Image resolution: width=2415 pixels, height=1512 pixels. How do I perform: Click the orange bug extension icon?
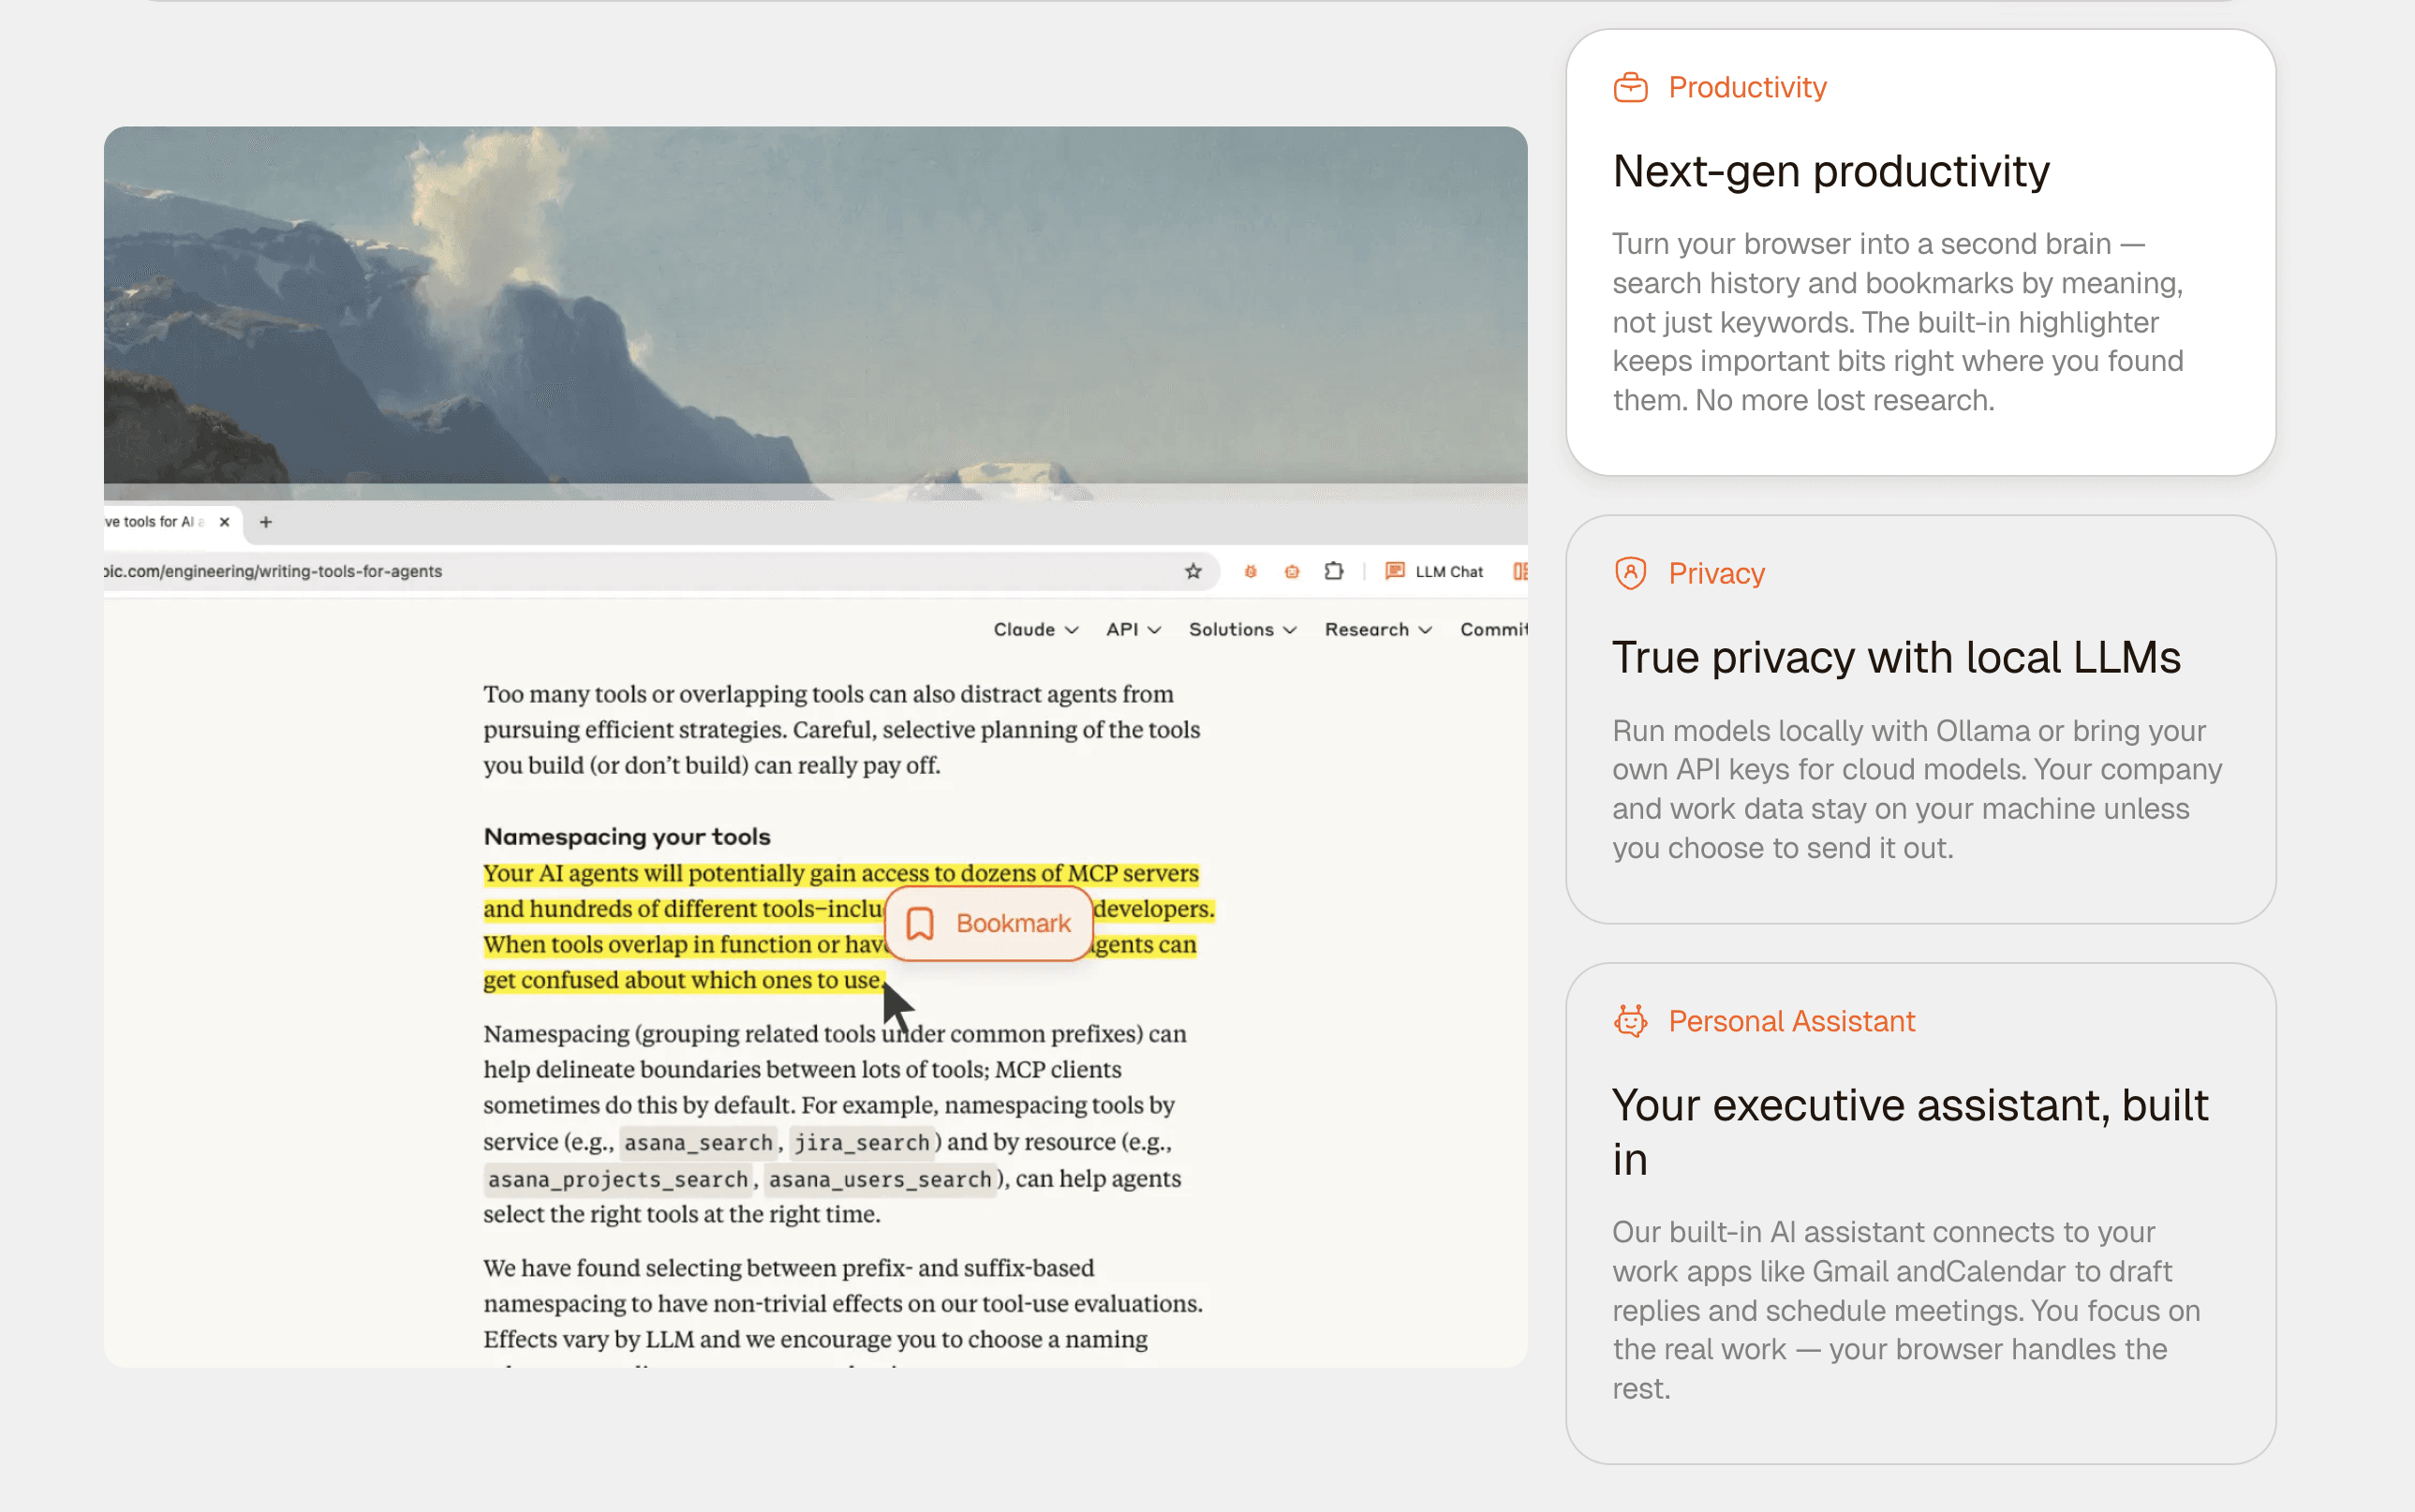pos(1250,571)
